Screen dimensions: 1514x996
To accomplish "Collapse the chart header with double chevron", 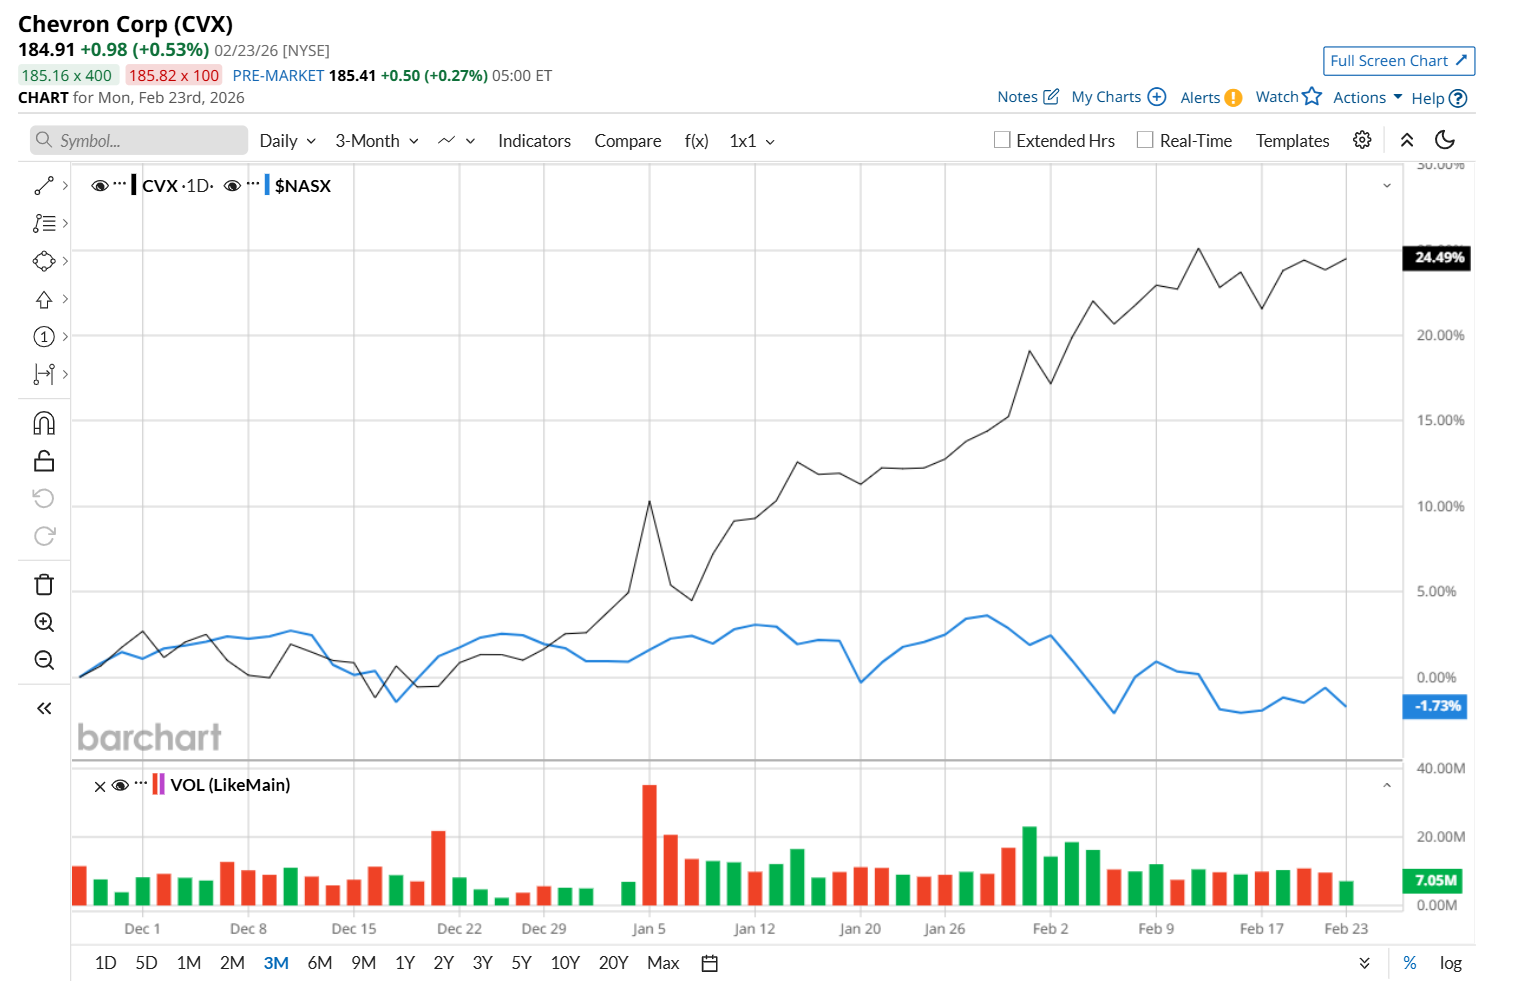I will point(1407,140).
